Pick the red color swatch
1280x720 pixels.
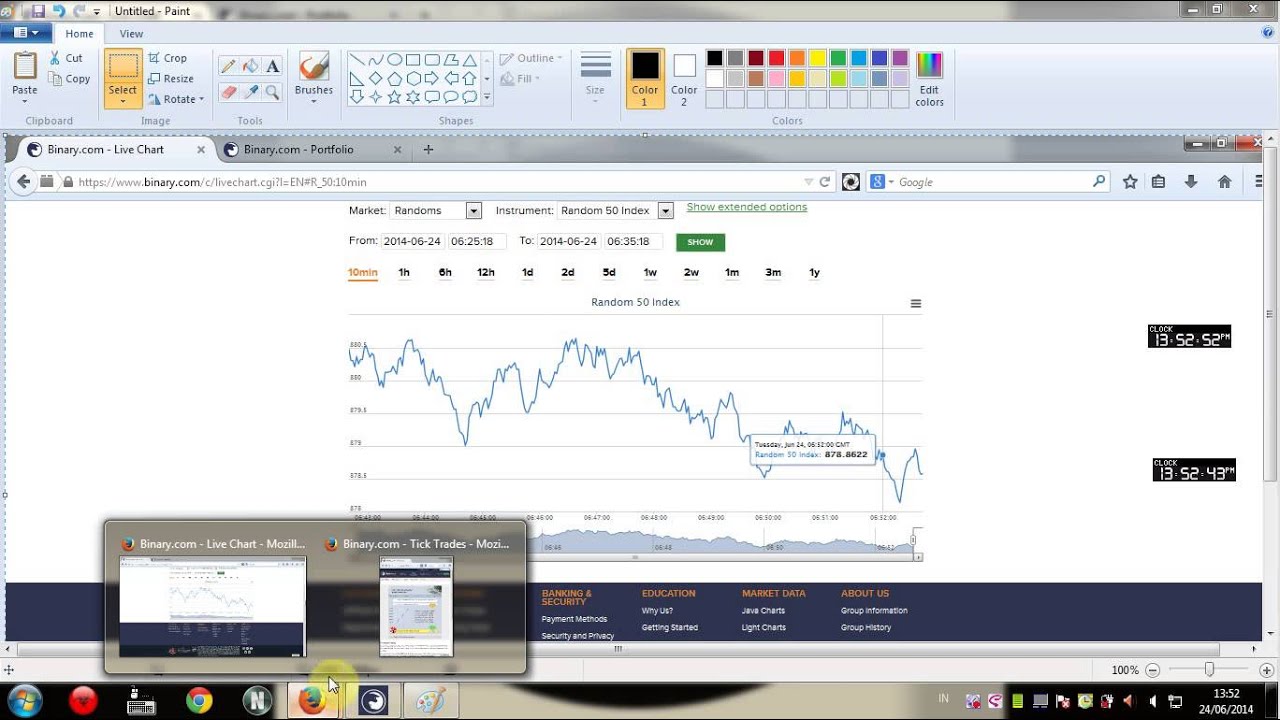pyautogui.click(x=776, y=58)
